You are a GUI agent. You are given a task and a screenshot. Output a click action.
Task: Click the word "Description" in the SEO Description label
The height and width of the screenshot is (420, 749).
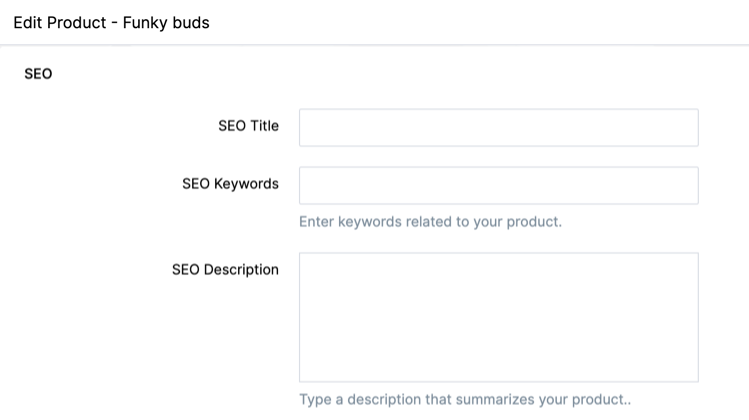click(x=241, y=270)
